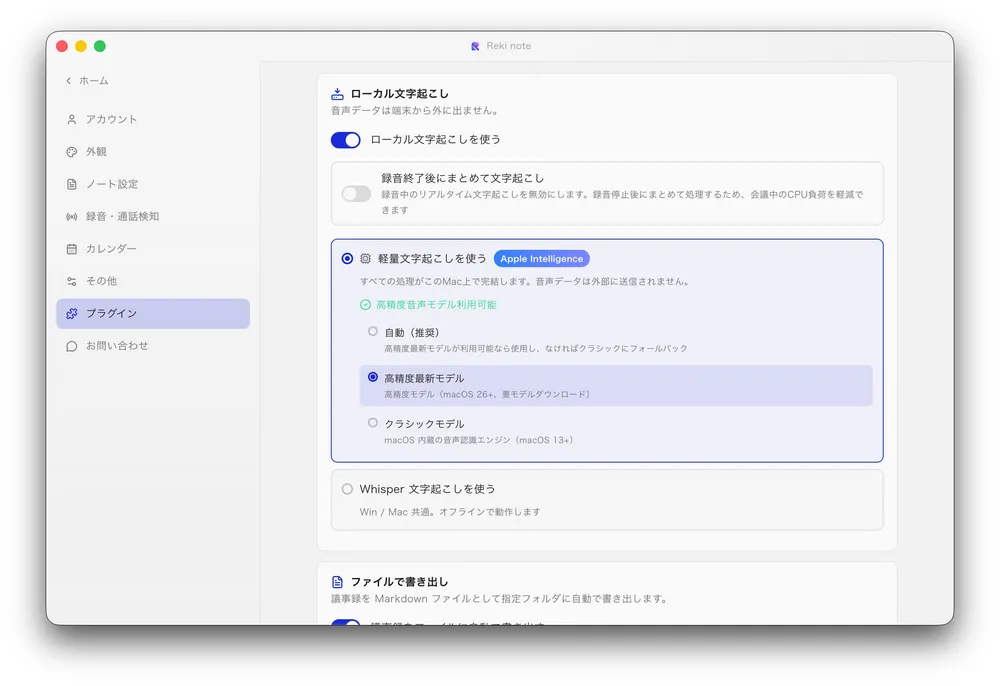This screenshot has width=1000, height=686.
Task: Click the 高精度モデル（macOS 26+ description text
Action: click(x=487, y=395)
